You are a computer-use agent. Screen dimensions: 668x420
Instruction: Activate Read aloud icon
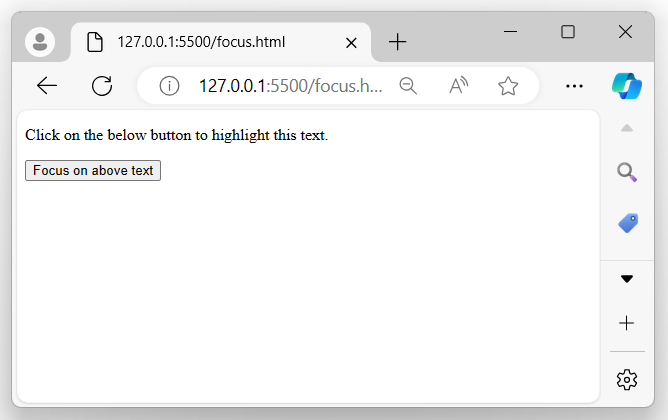point(458,86)
